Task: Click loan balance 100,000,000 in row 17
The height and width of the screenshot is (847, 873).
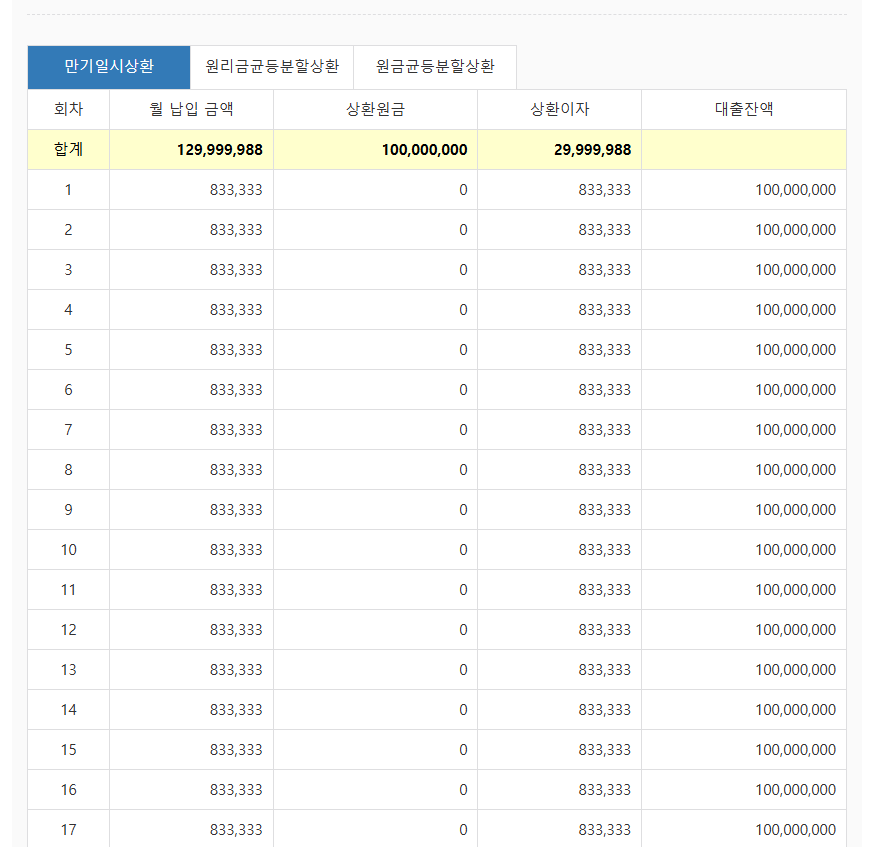Action: tap(796, 830)
